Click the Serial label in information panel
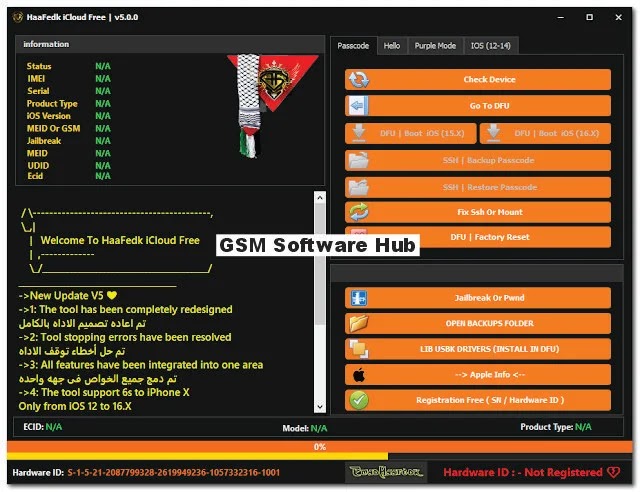Viewport: 640px width, 492px height. (38, 91)
